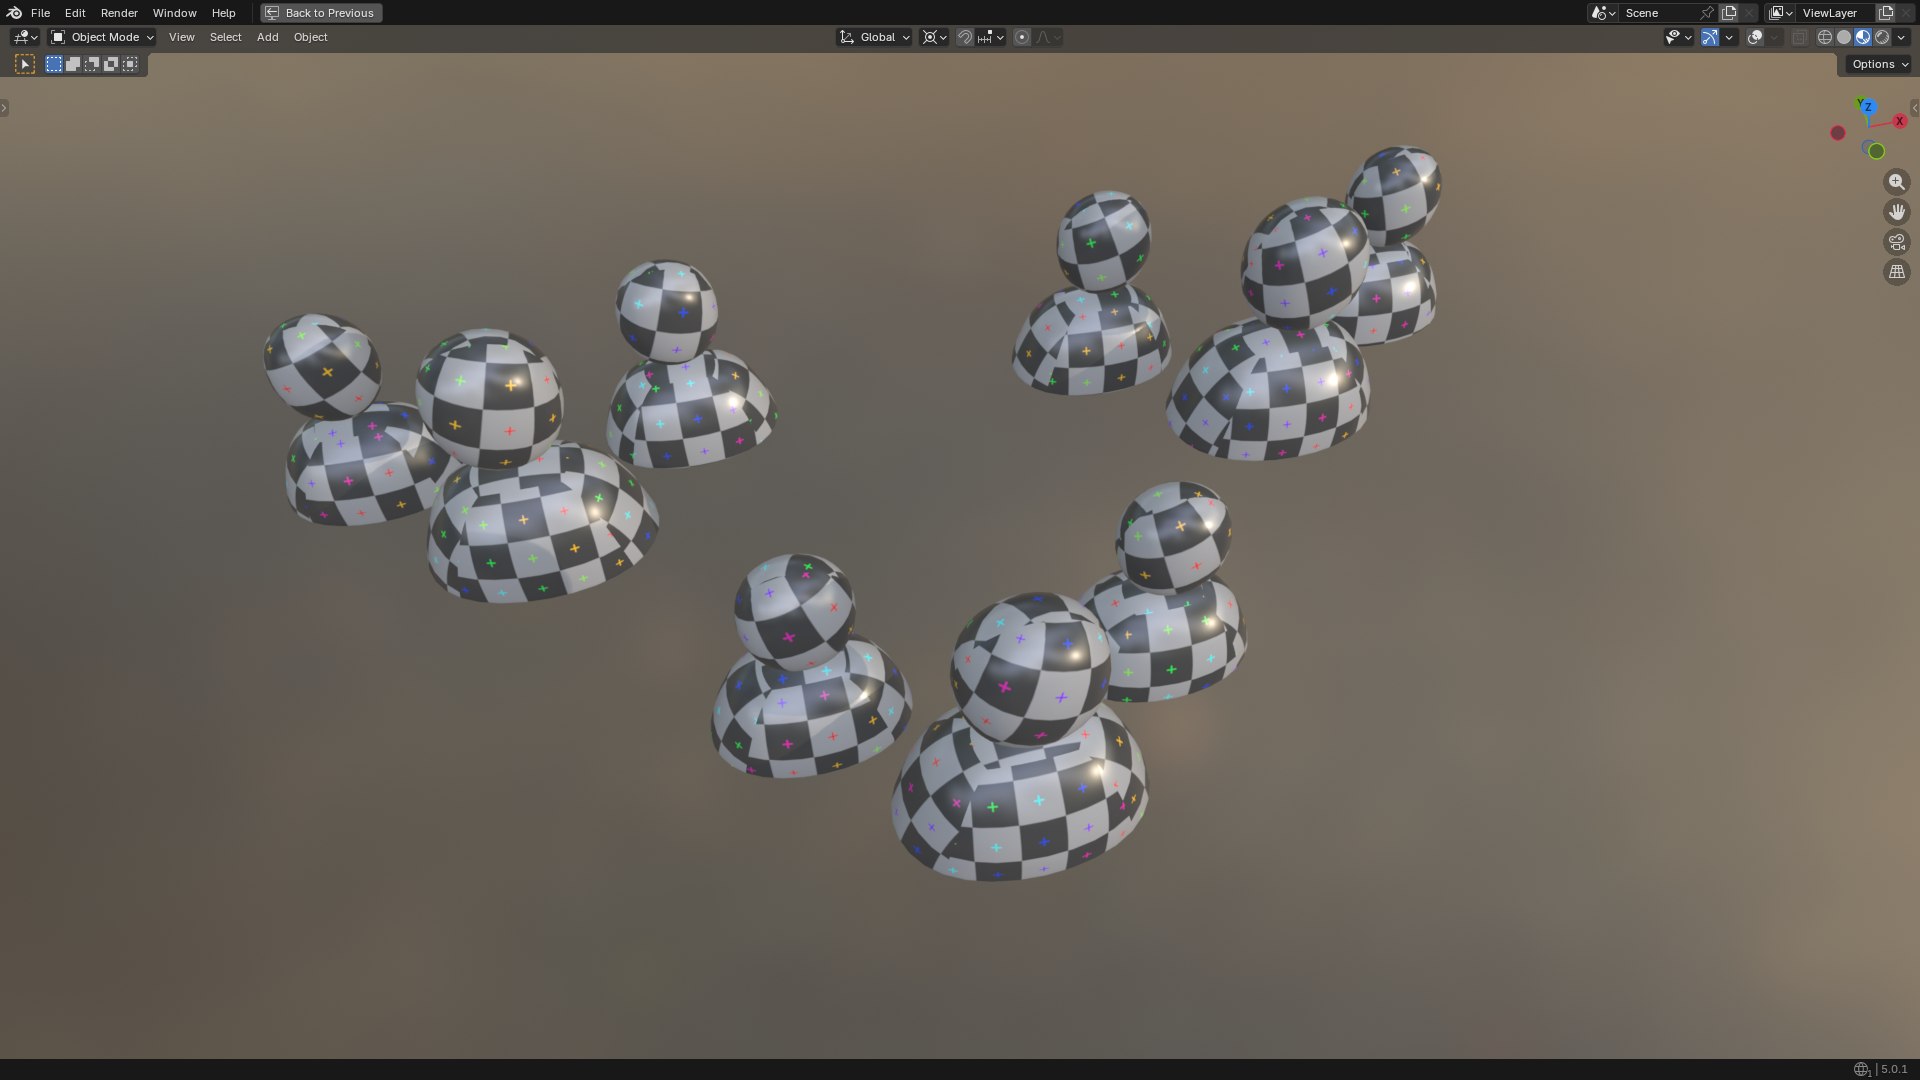Toggle show gizmos button

1710,37
